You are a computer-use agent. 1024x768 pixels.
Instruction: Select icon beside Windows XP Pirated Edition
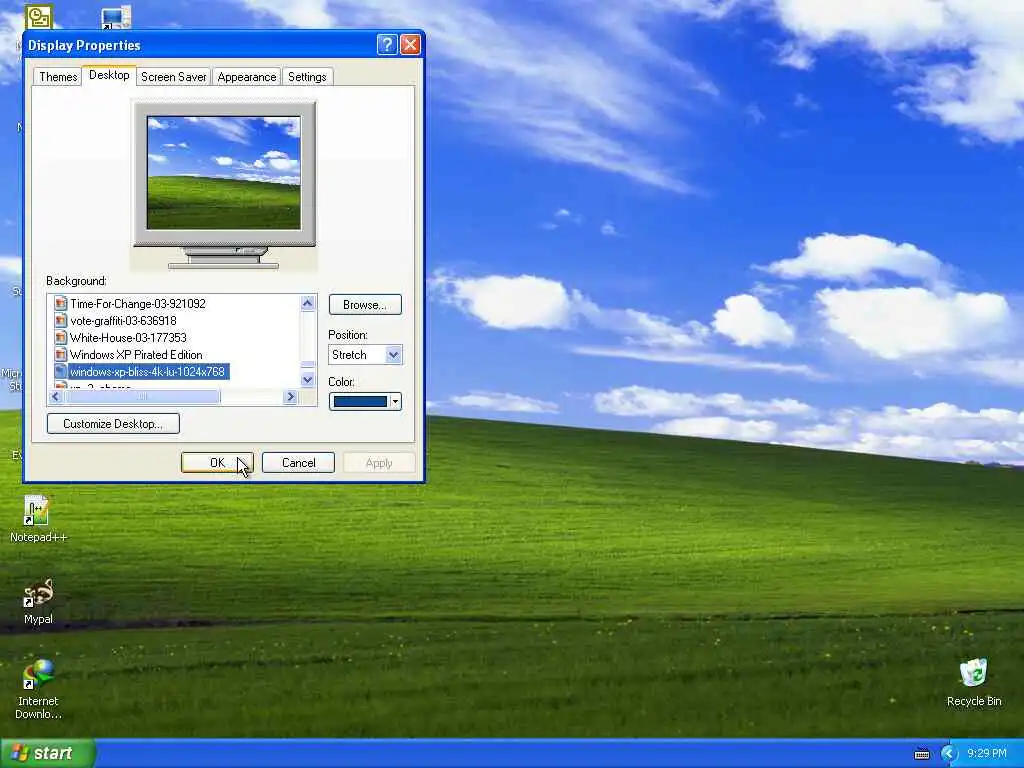point(61,354)
